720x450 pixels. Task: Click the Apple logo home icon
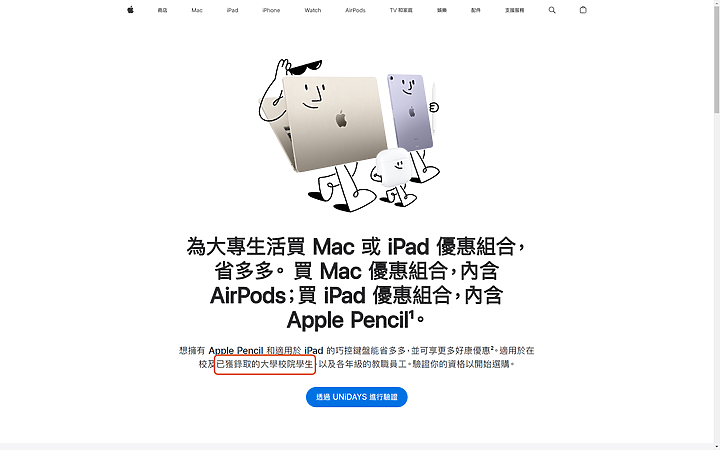(130, 10)
